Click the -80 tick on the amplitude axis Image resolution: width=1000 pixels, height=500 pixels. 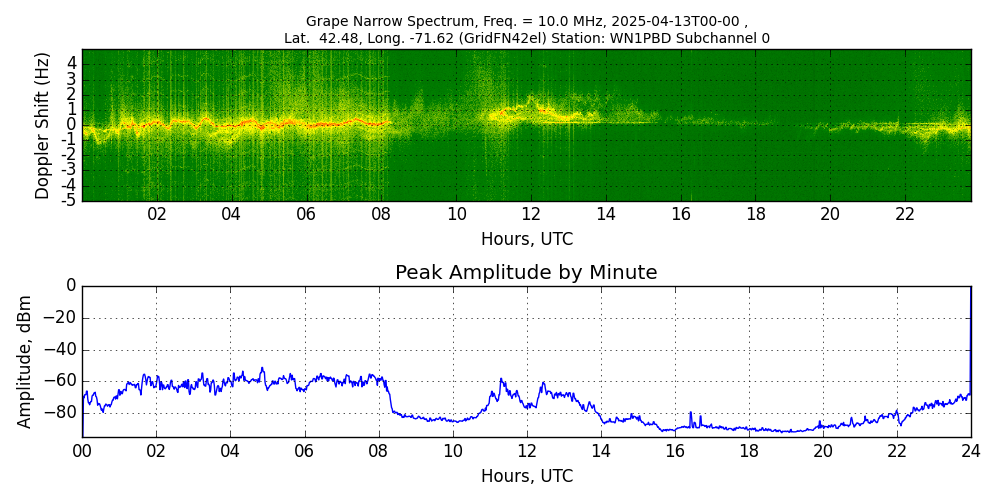coord(60,412)
